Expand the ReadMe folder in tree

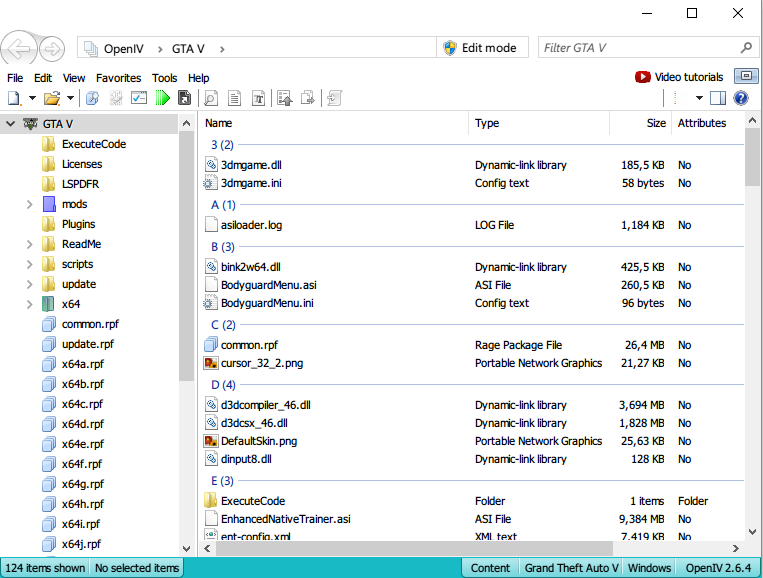[29, 244]
